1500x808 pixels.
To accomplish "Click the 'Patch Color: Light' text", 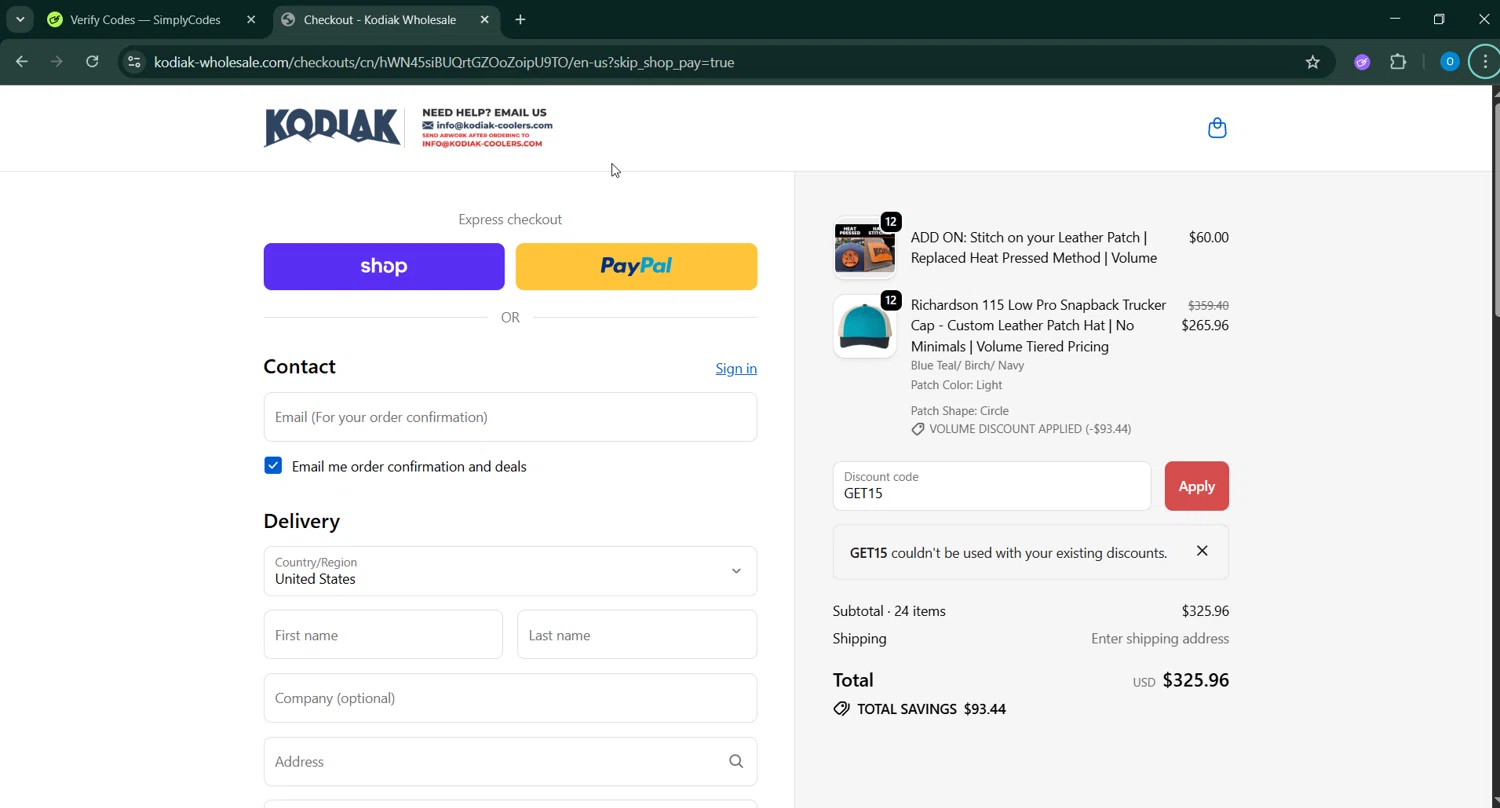I will click(956, 385).
